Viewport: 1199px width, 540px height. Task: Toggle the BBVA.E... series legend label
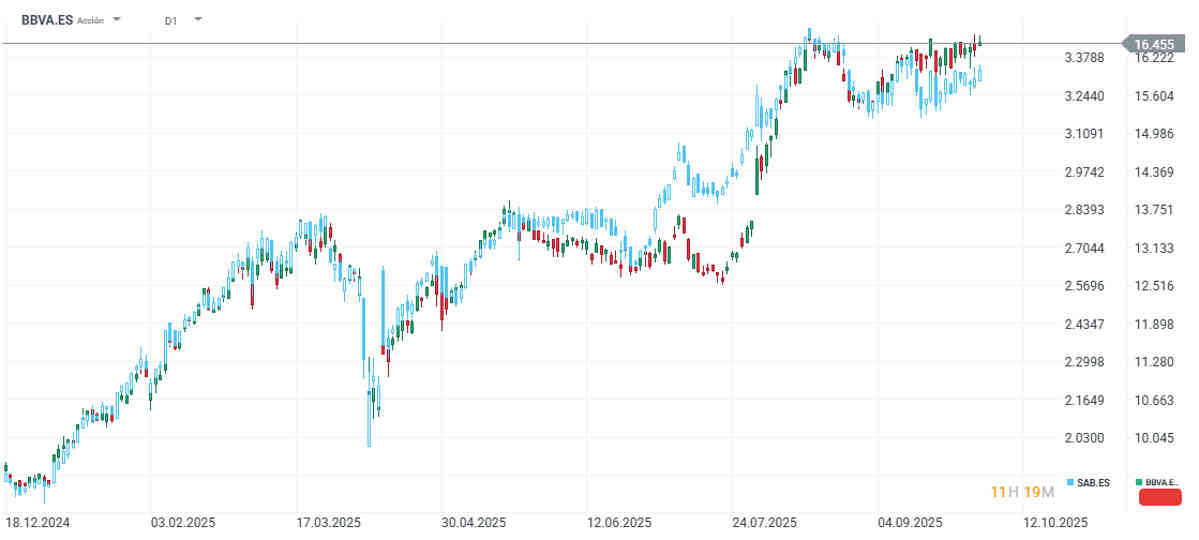click(1163, 483)
